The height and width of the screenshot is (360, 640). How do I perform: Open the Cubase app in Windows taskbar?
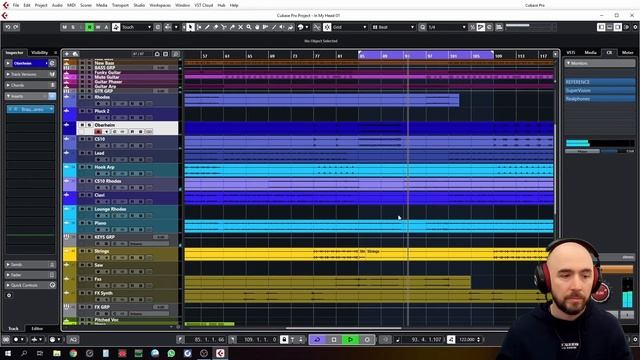(220, 353)
